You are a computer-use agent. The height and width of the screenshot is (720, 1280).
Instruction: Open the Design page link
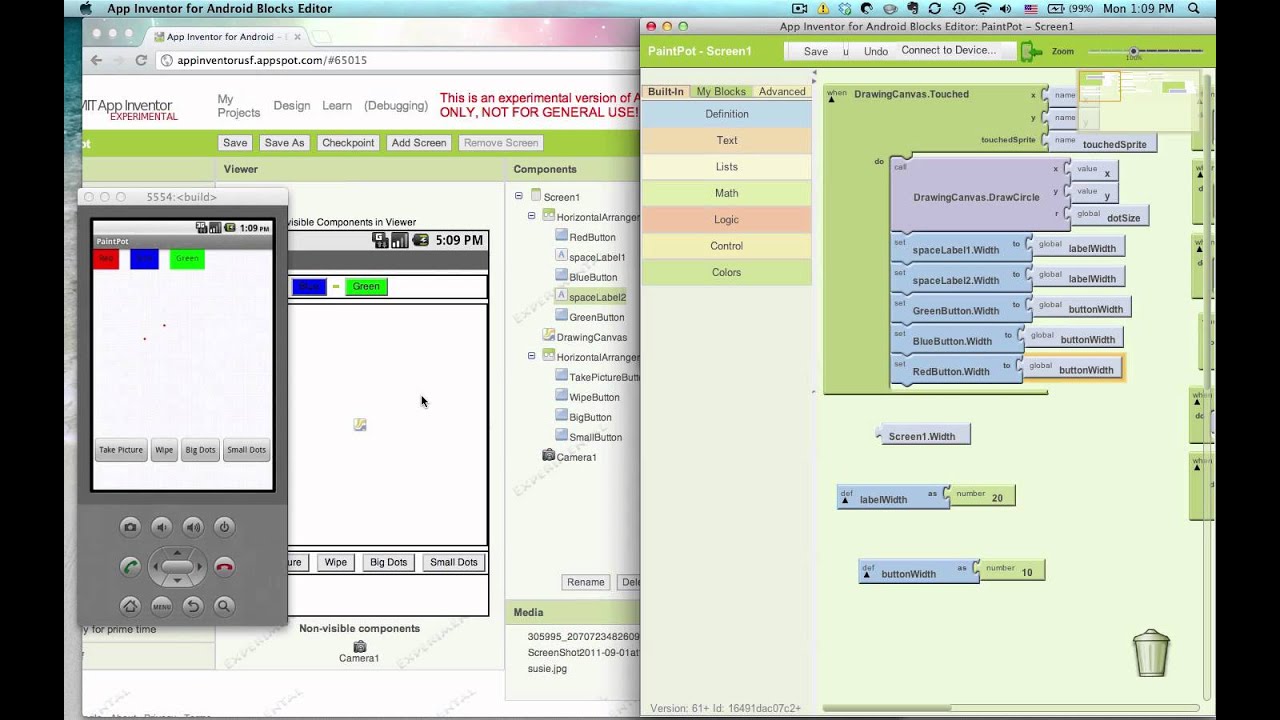pyautogui.click(x=292, y=105)
